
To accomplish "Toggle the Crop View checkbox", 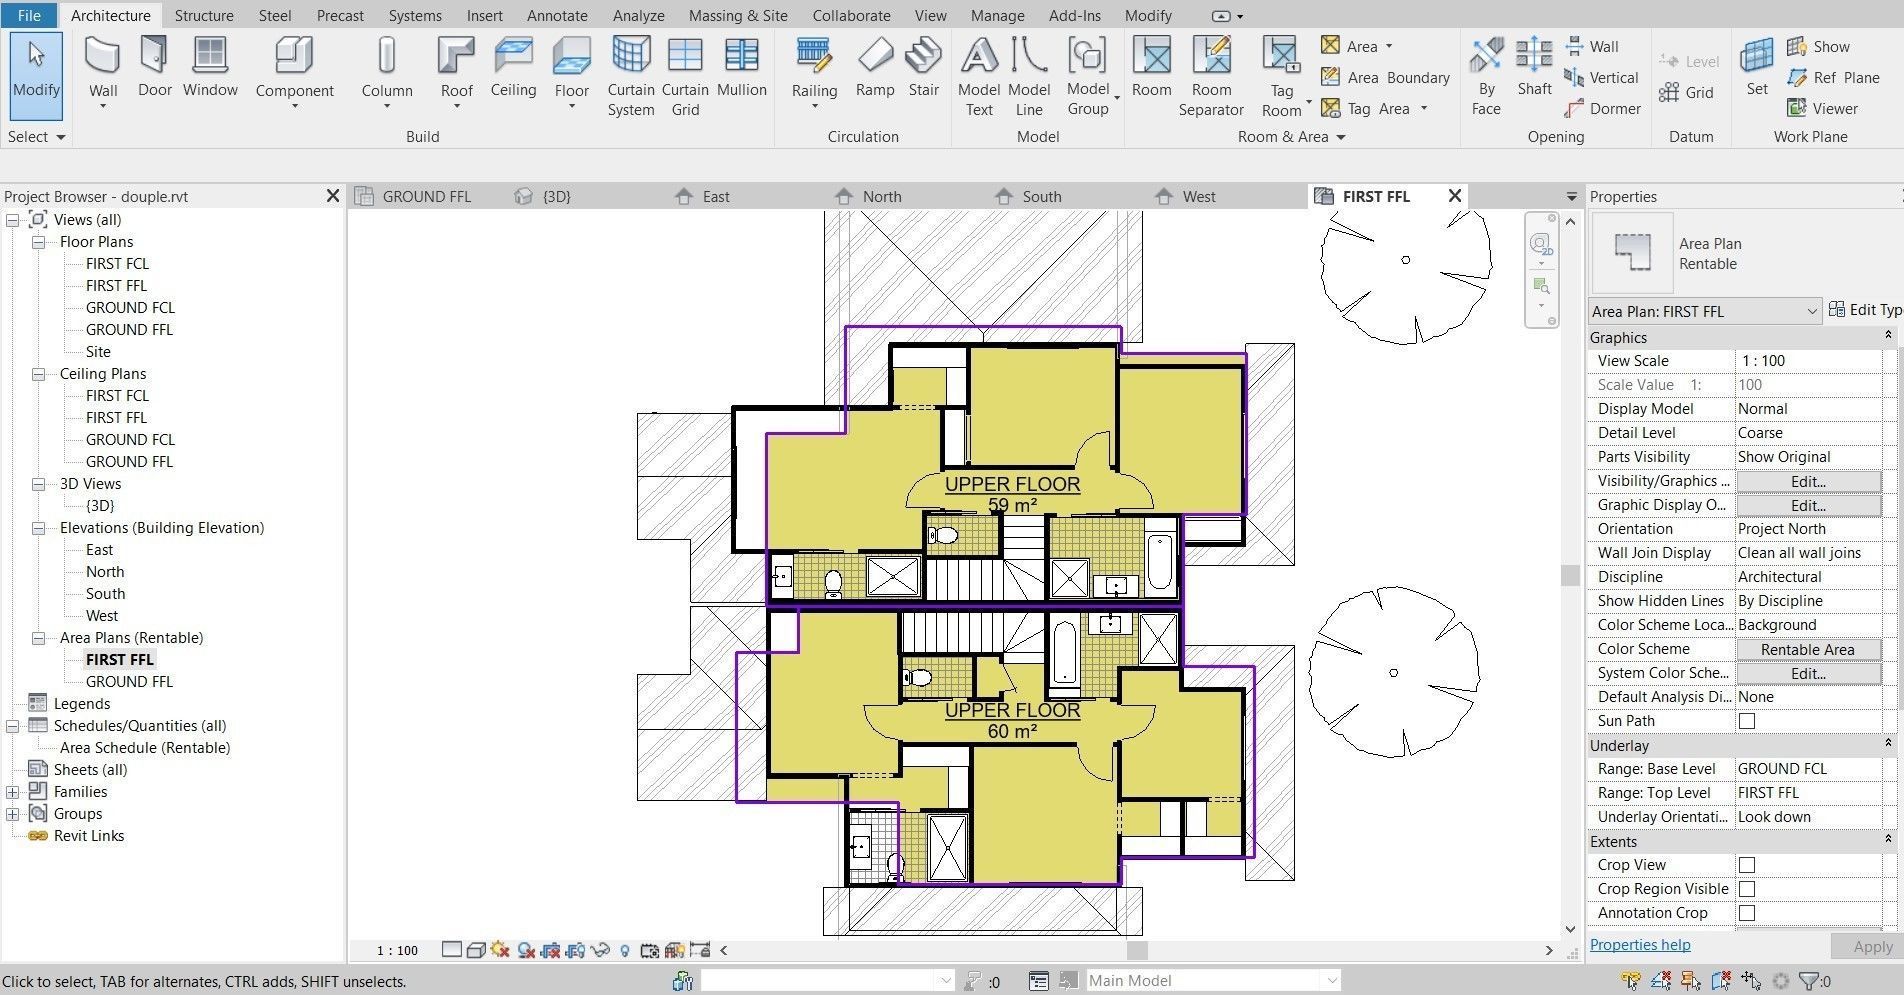I will pyautogui.click(x=1747, y=865).
